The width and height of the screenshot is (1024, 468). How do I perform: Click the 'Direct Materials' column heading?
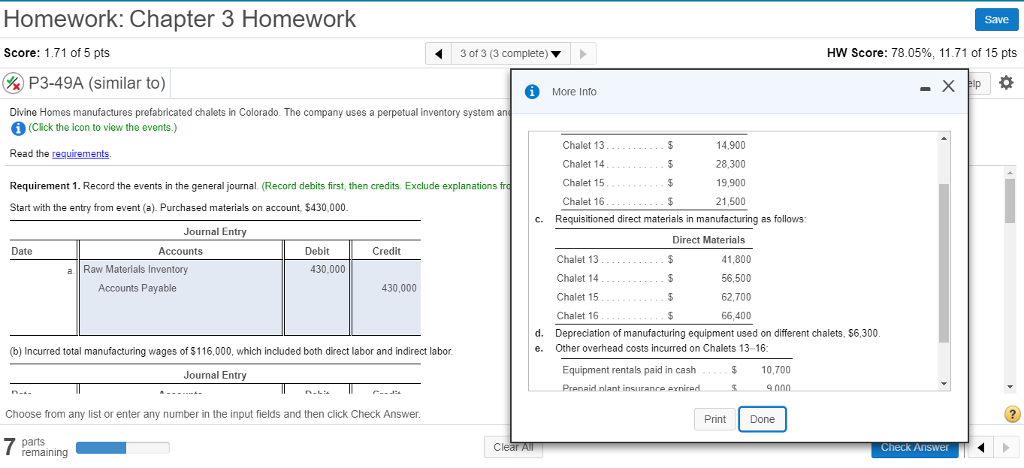pyautogui.click(x=709, y=240)
